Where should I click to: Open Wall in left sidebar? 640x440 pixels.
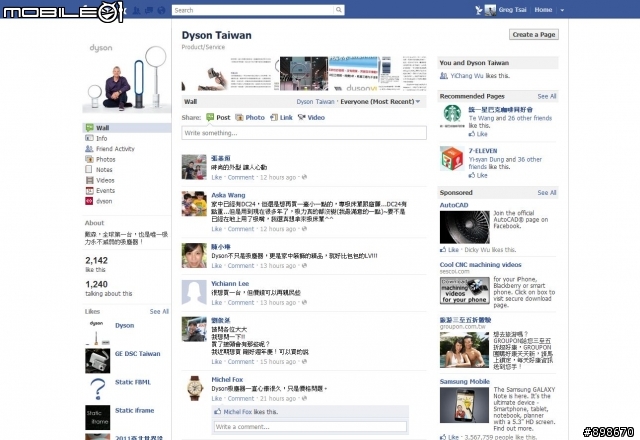point(127,128)
